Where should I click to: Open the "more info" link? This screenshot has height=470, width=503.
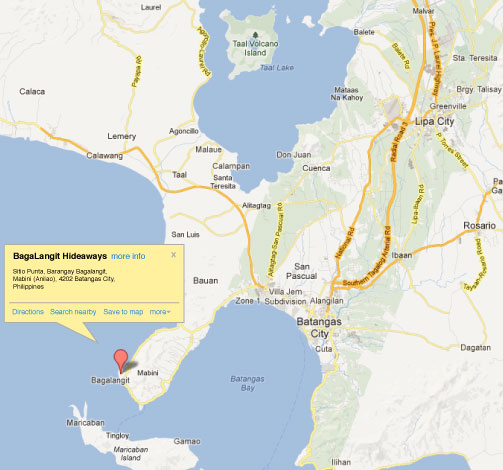point(128,256)
